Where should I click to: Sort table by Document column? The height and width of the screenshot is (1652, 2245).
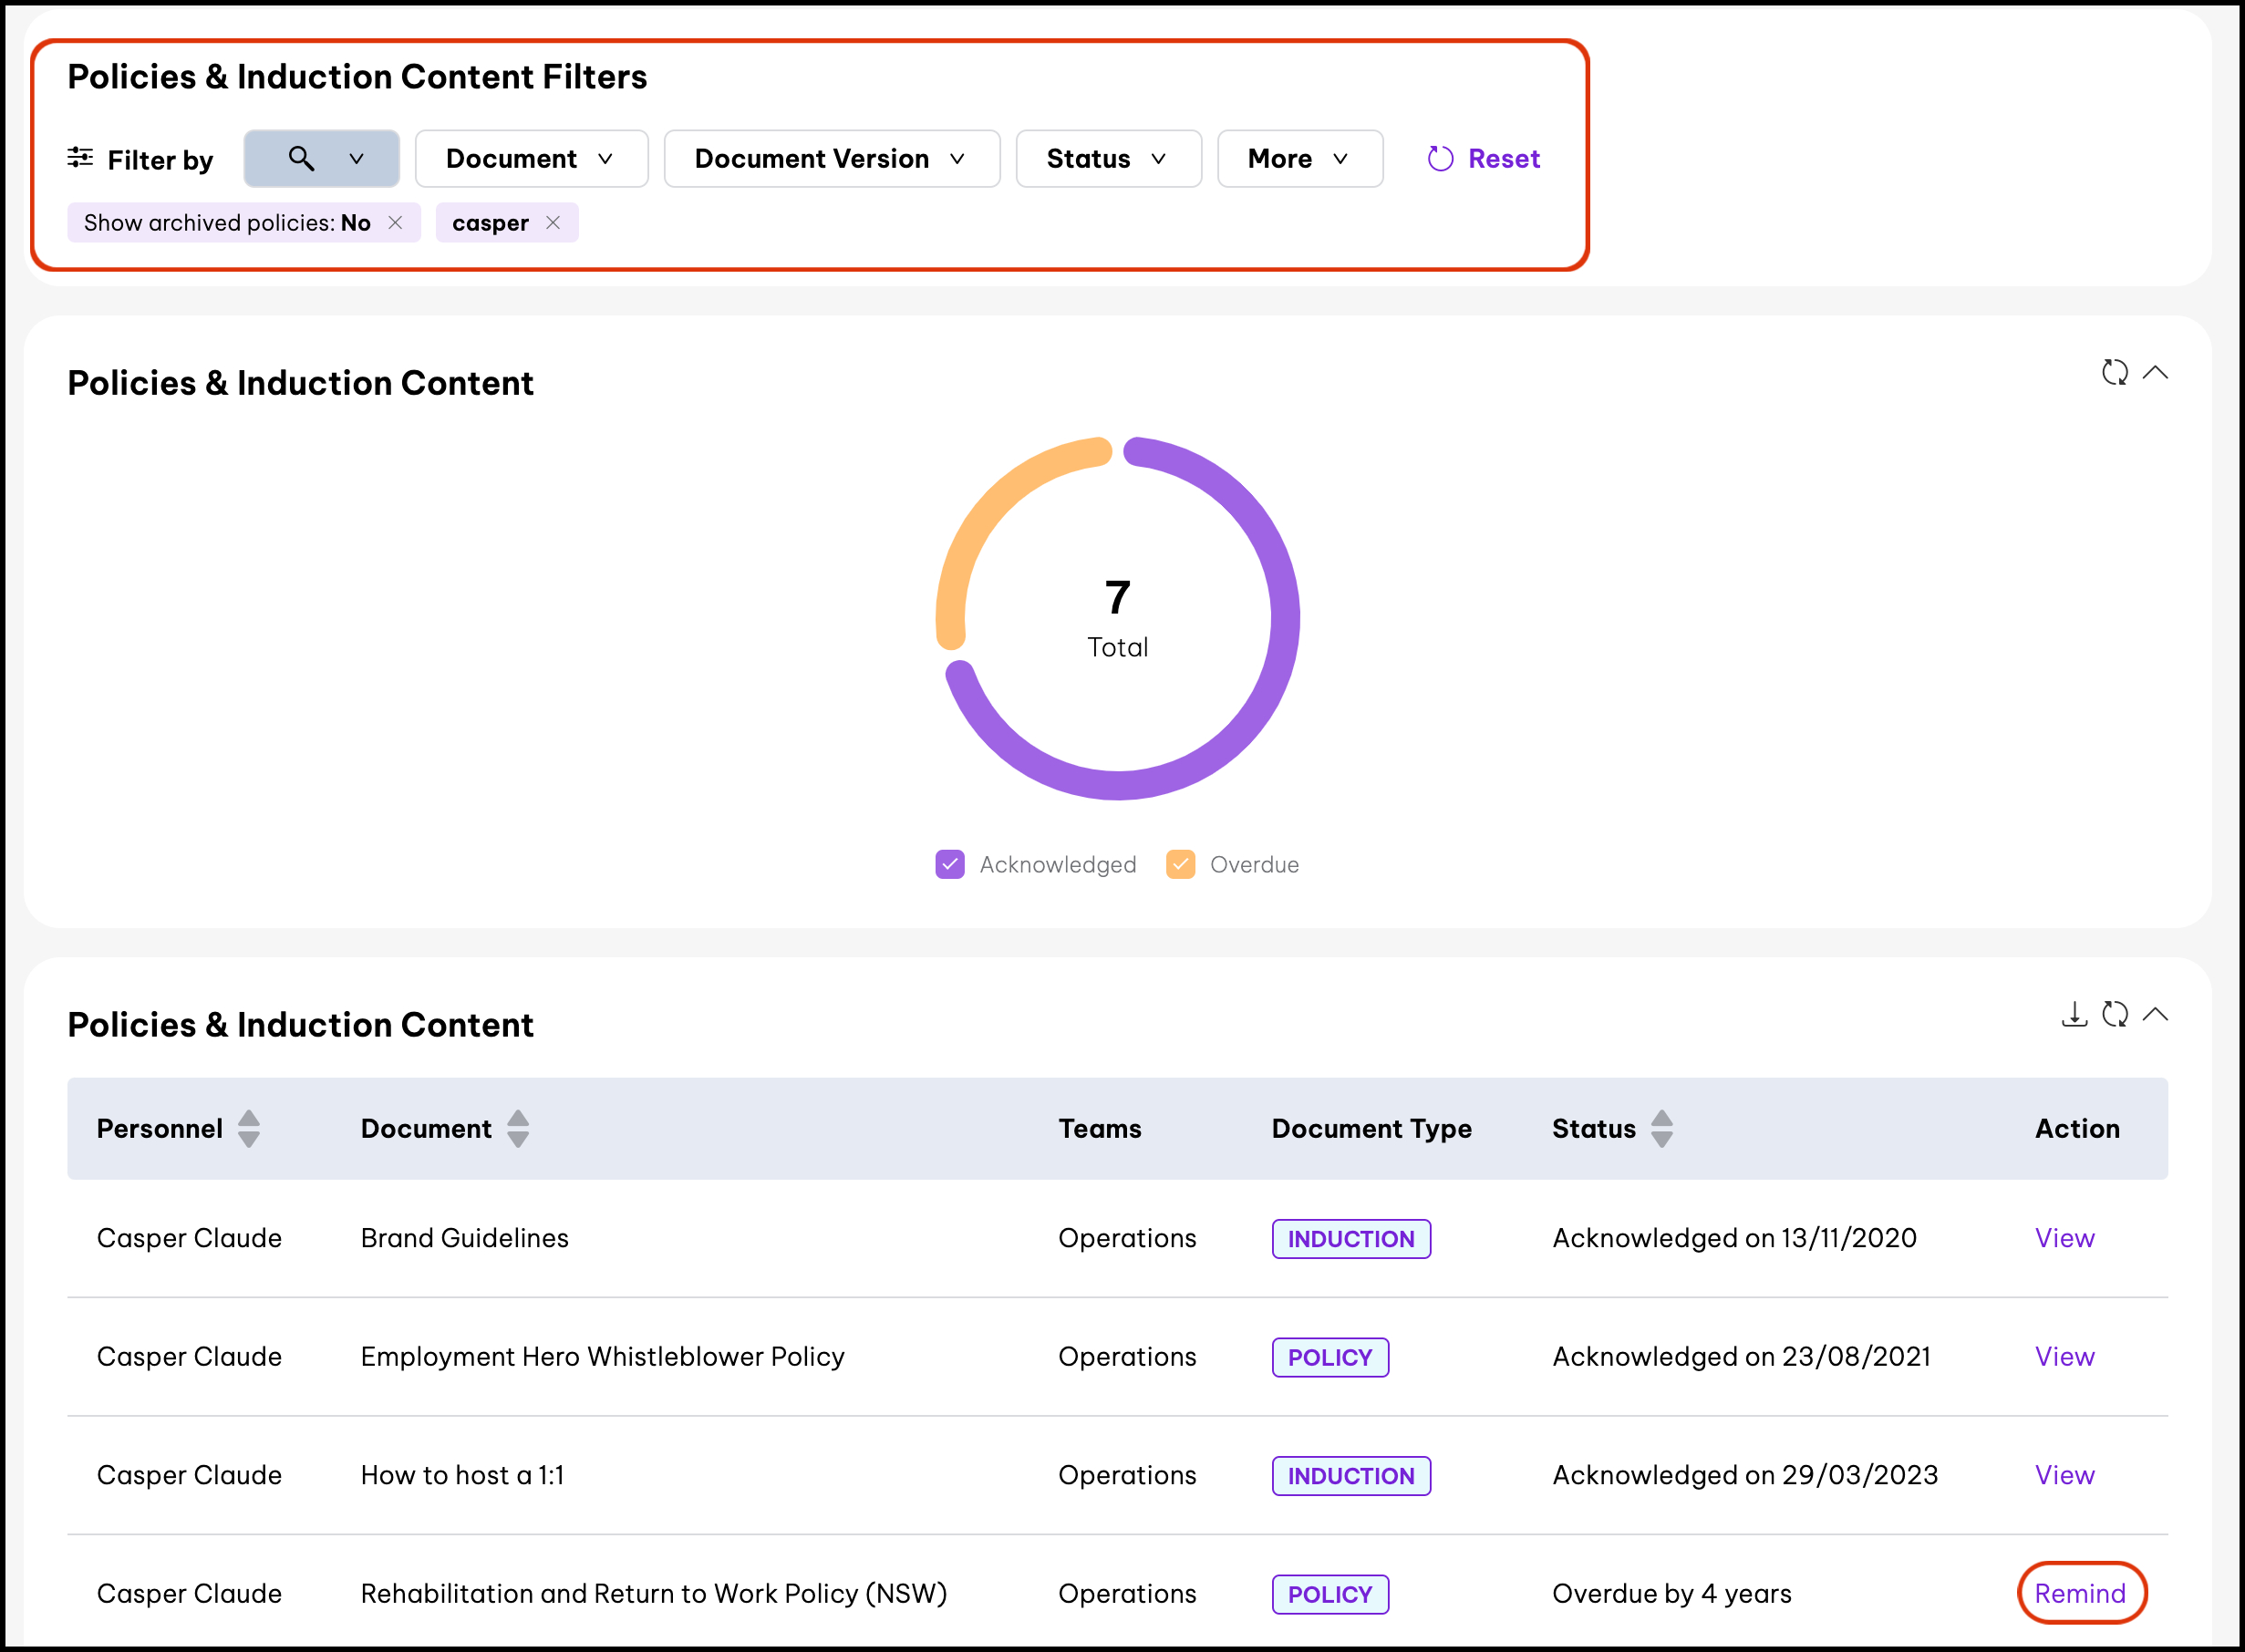pyautogui.click(x=517, y=1129)
